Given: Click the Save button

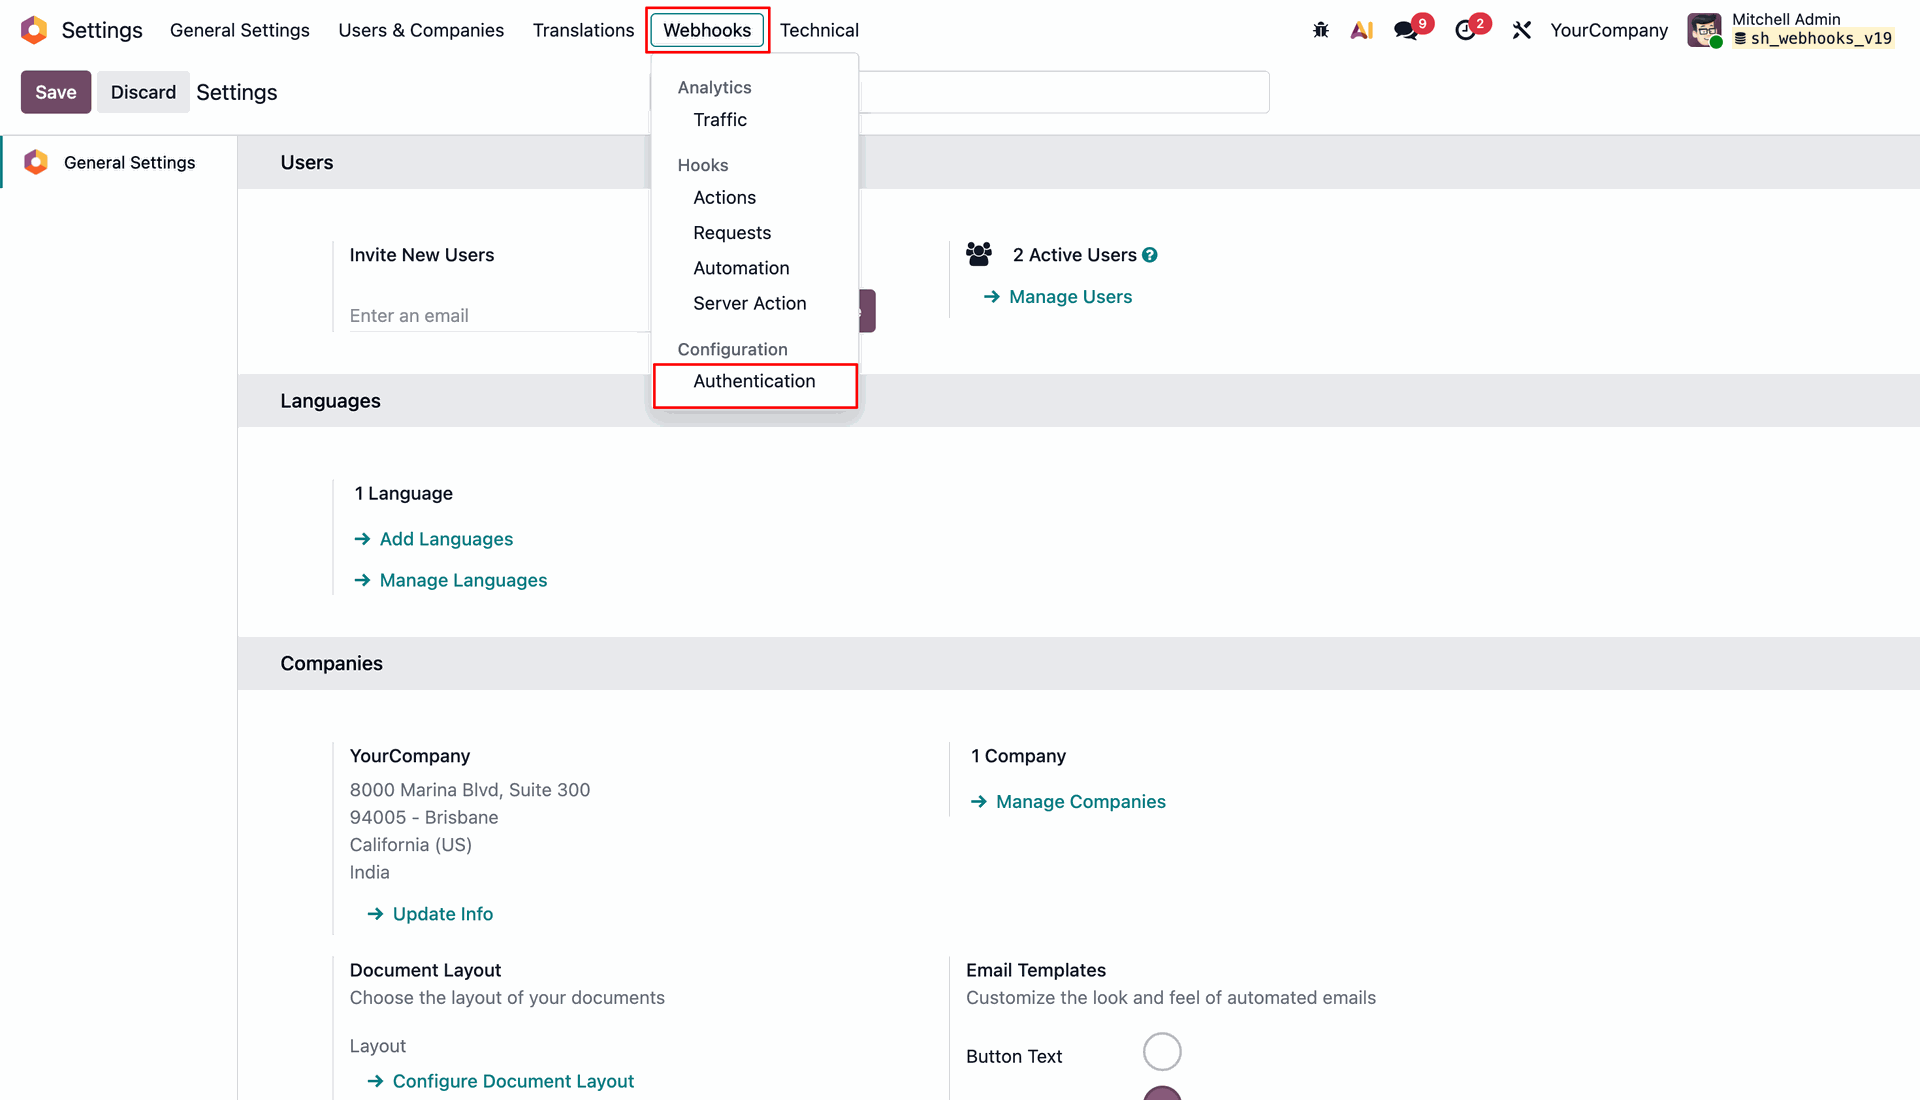Looking at the screenshot, I should click(x=56, y=92).
